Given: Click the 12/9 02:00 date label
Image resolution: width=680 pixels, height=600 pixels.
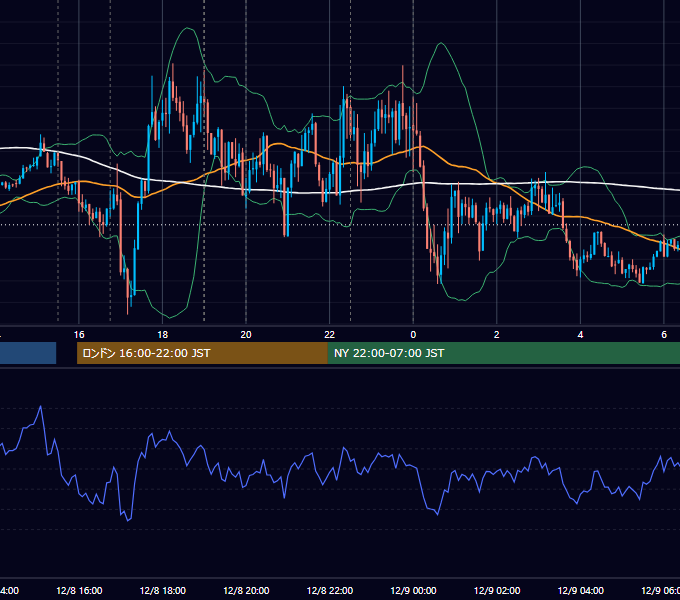Looking at the screenshot, I should pyautogui.click(x=497, y=590).
